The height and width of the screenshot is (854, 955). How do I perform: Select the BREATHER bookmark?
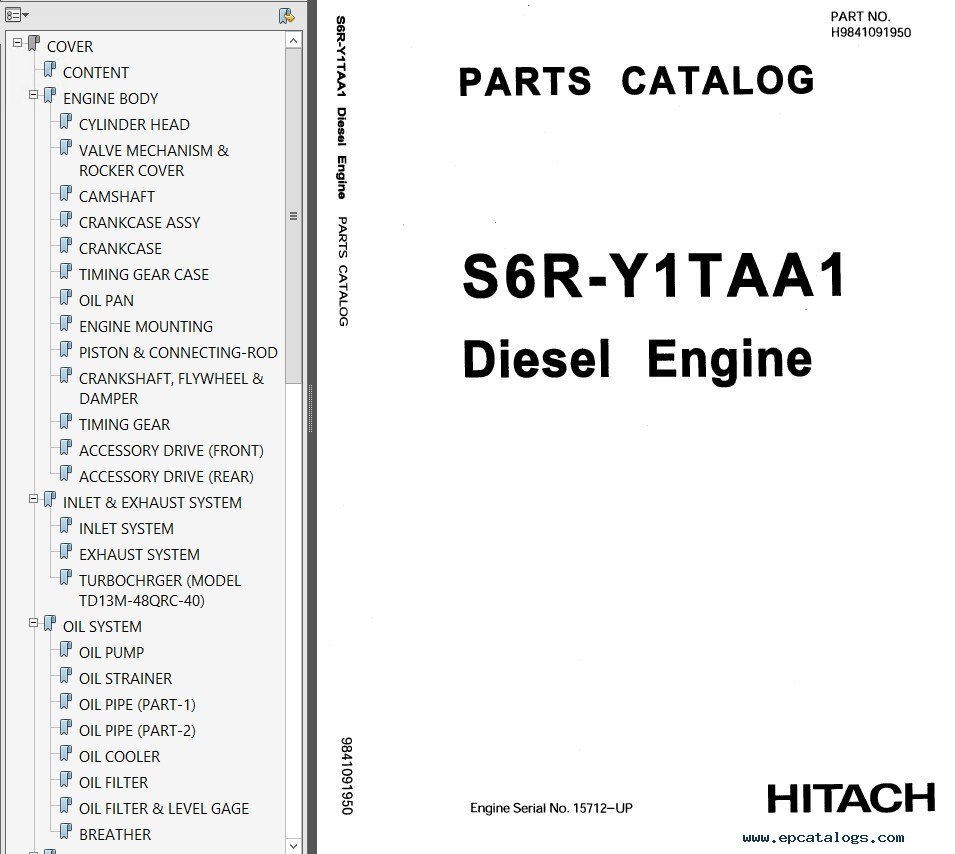click(x=115, y=835)
